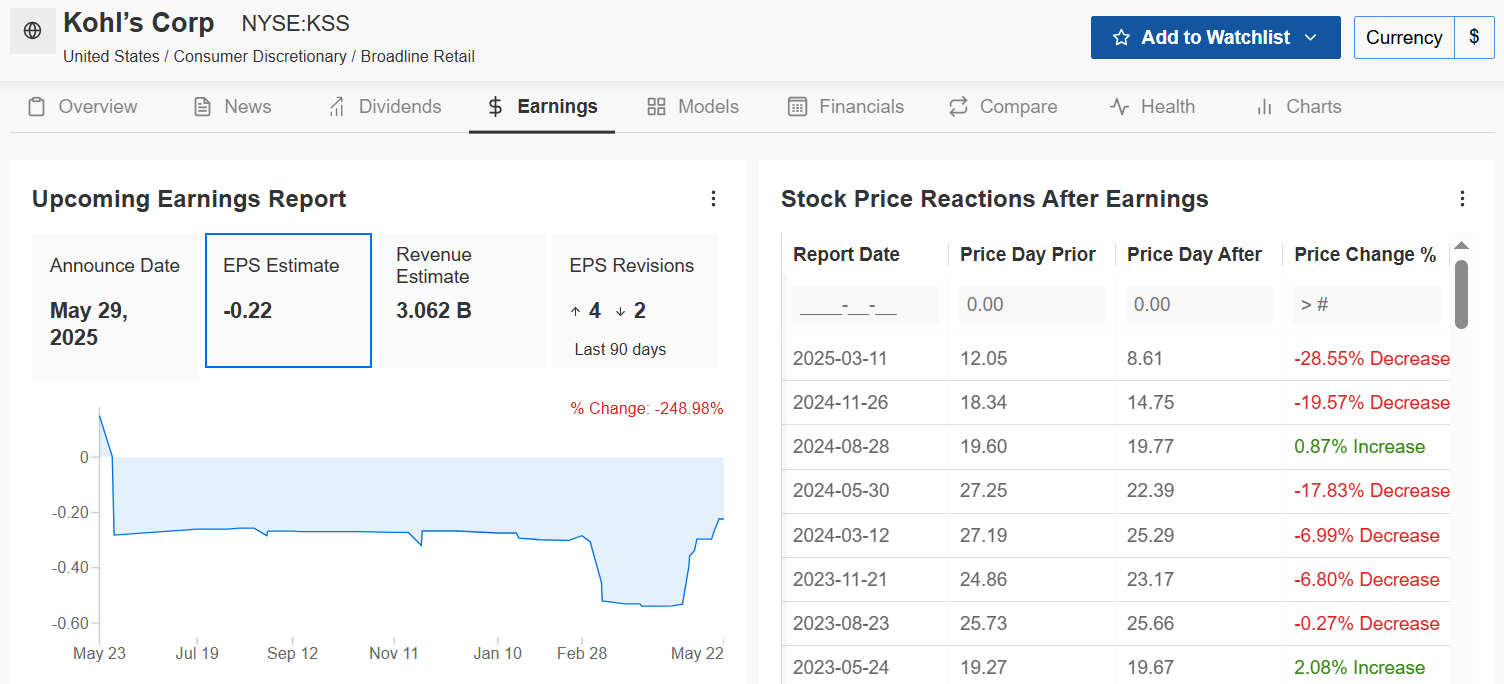The width and height of the screenshot is (1504, 684).
Task: Switch to the News tab
Action: (232, 107)
